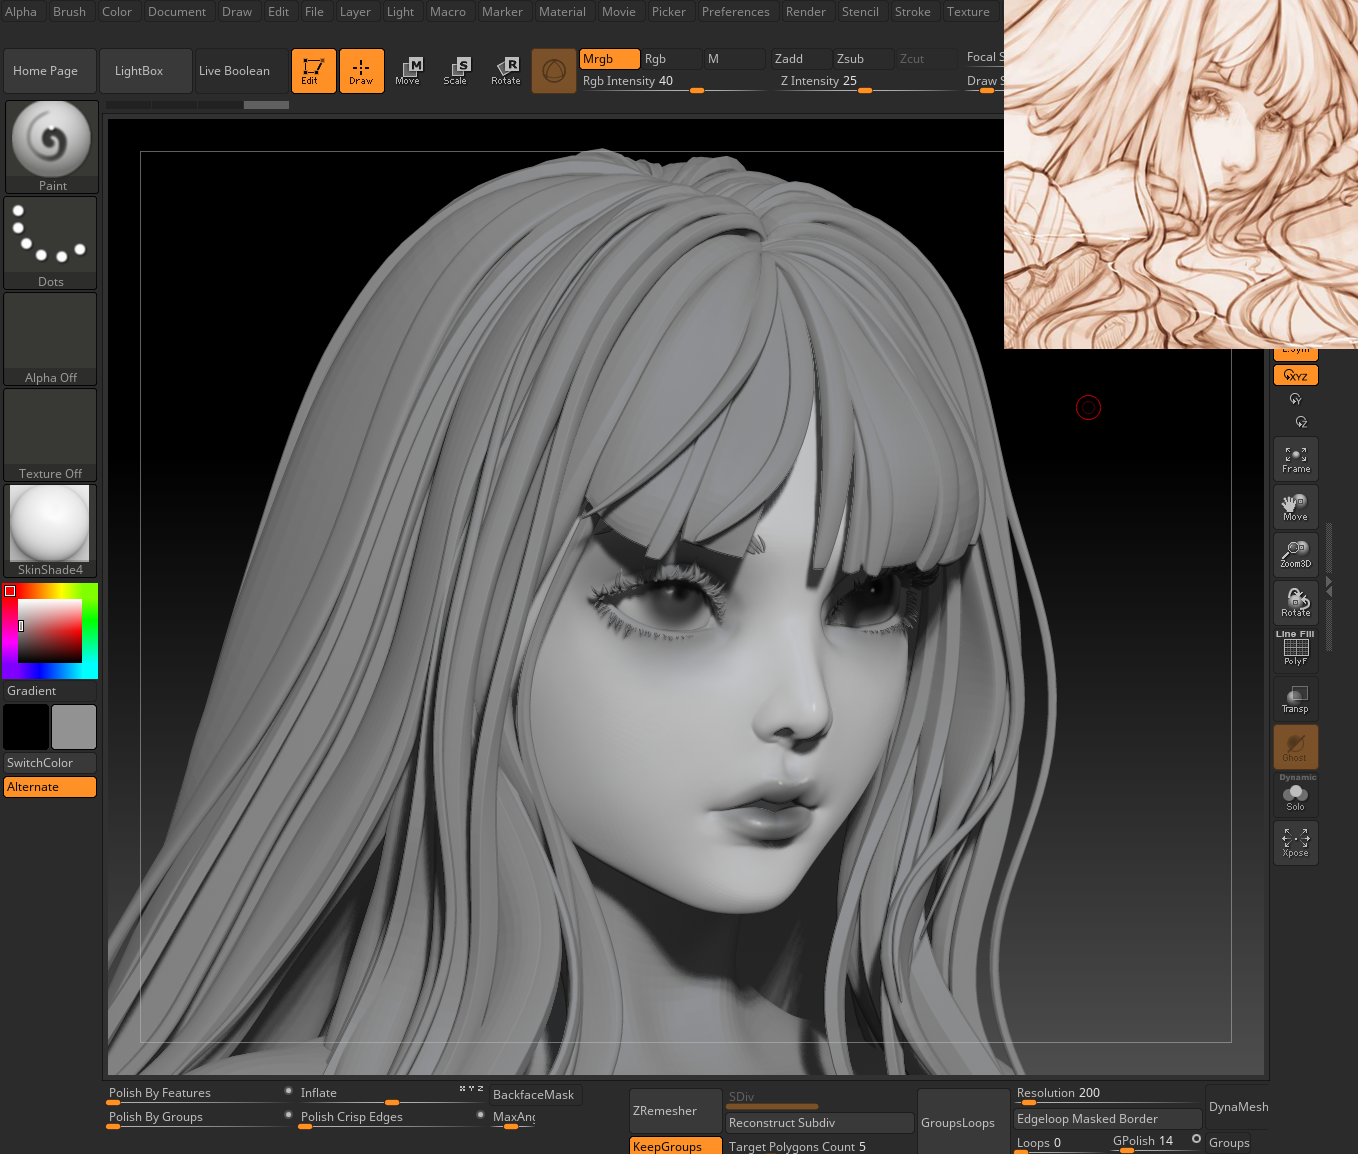
Task: Open the Preferences menu
Action: pyautogui.click(x=735, y=12)
